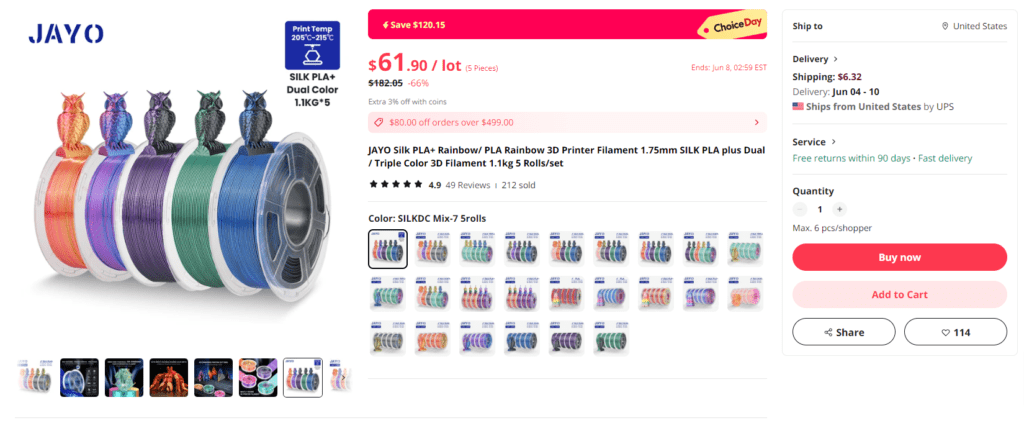Expand the Delivery details chevron
Image resolution: width=1024 pixels, height=423 pixels.
pyautogui.click(x=836, y=59)
